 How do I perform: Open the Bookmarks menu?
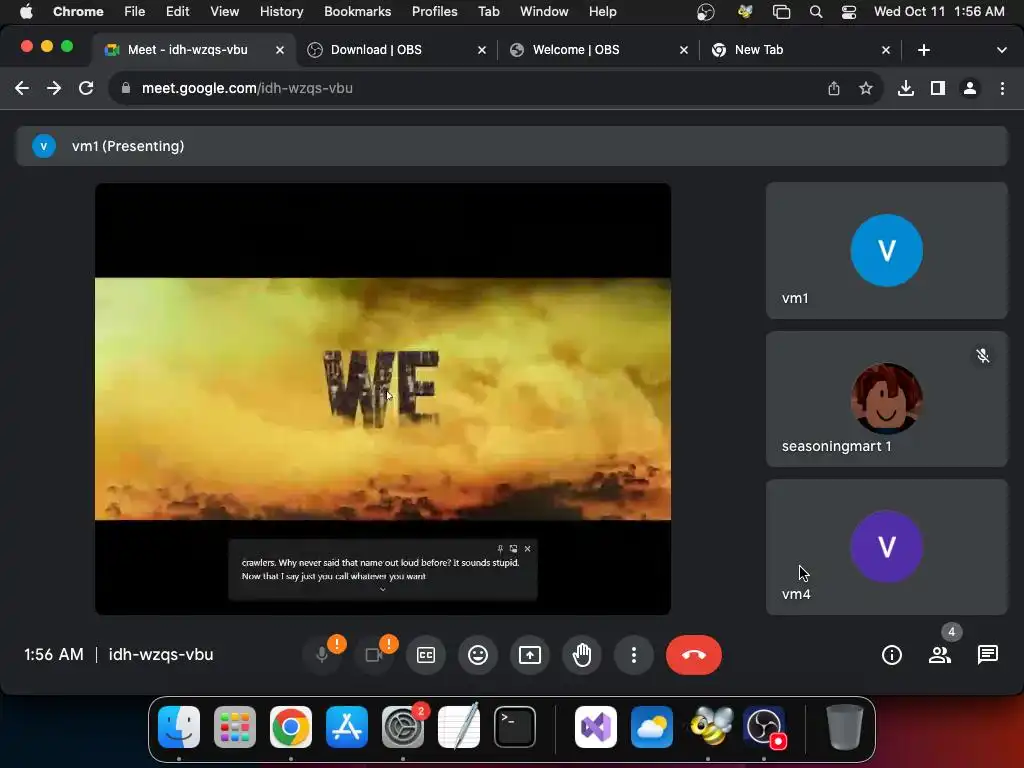[x=358, y=12]
